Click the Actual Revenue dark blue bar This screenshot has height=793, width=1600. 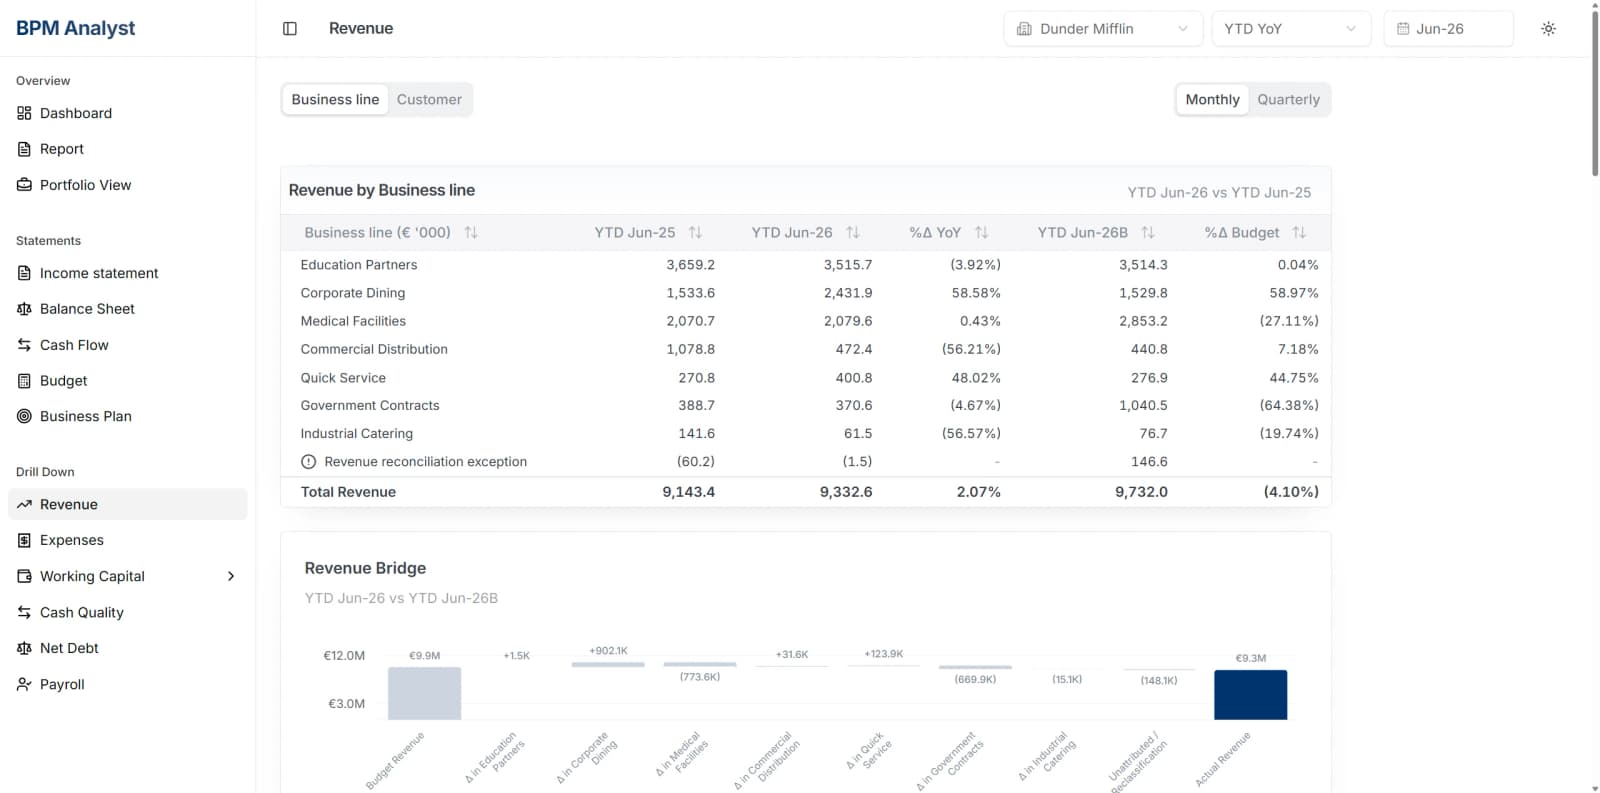tap(1250, 695)
